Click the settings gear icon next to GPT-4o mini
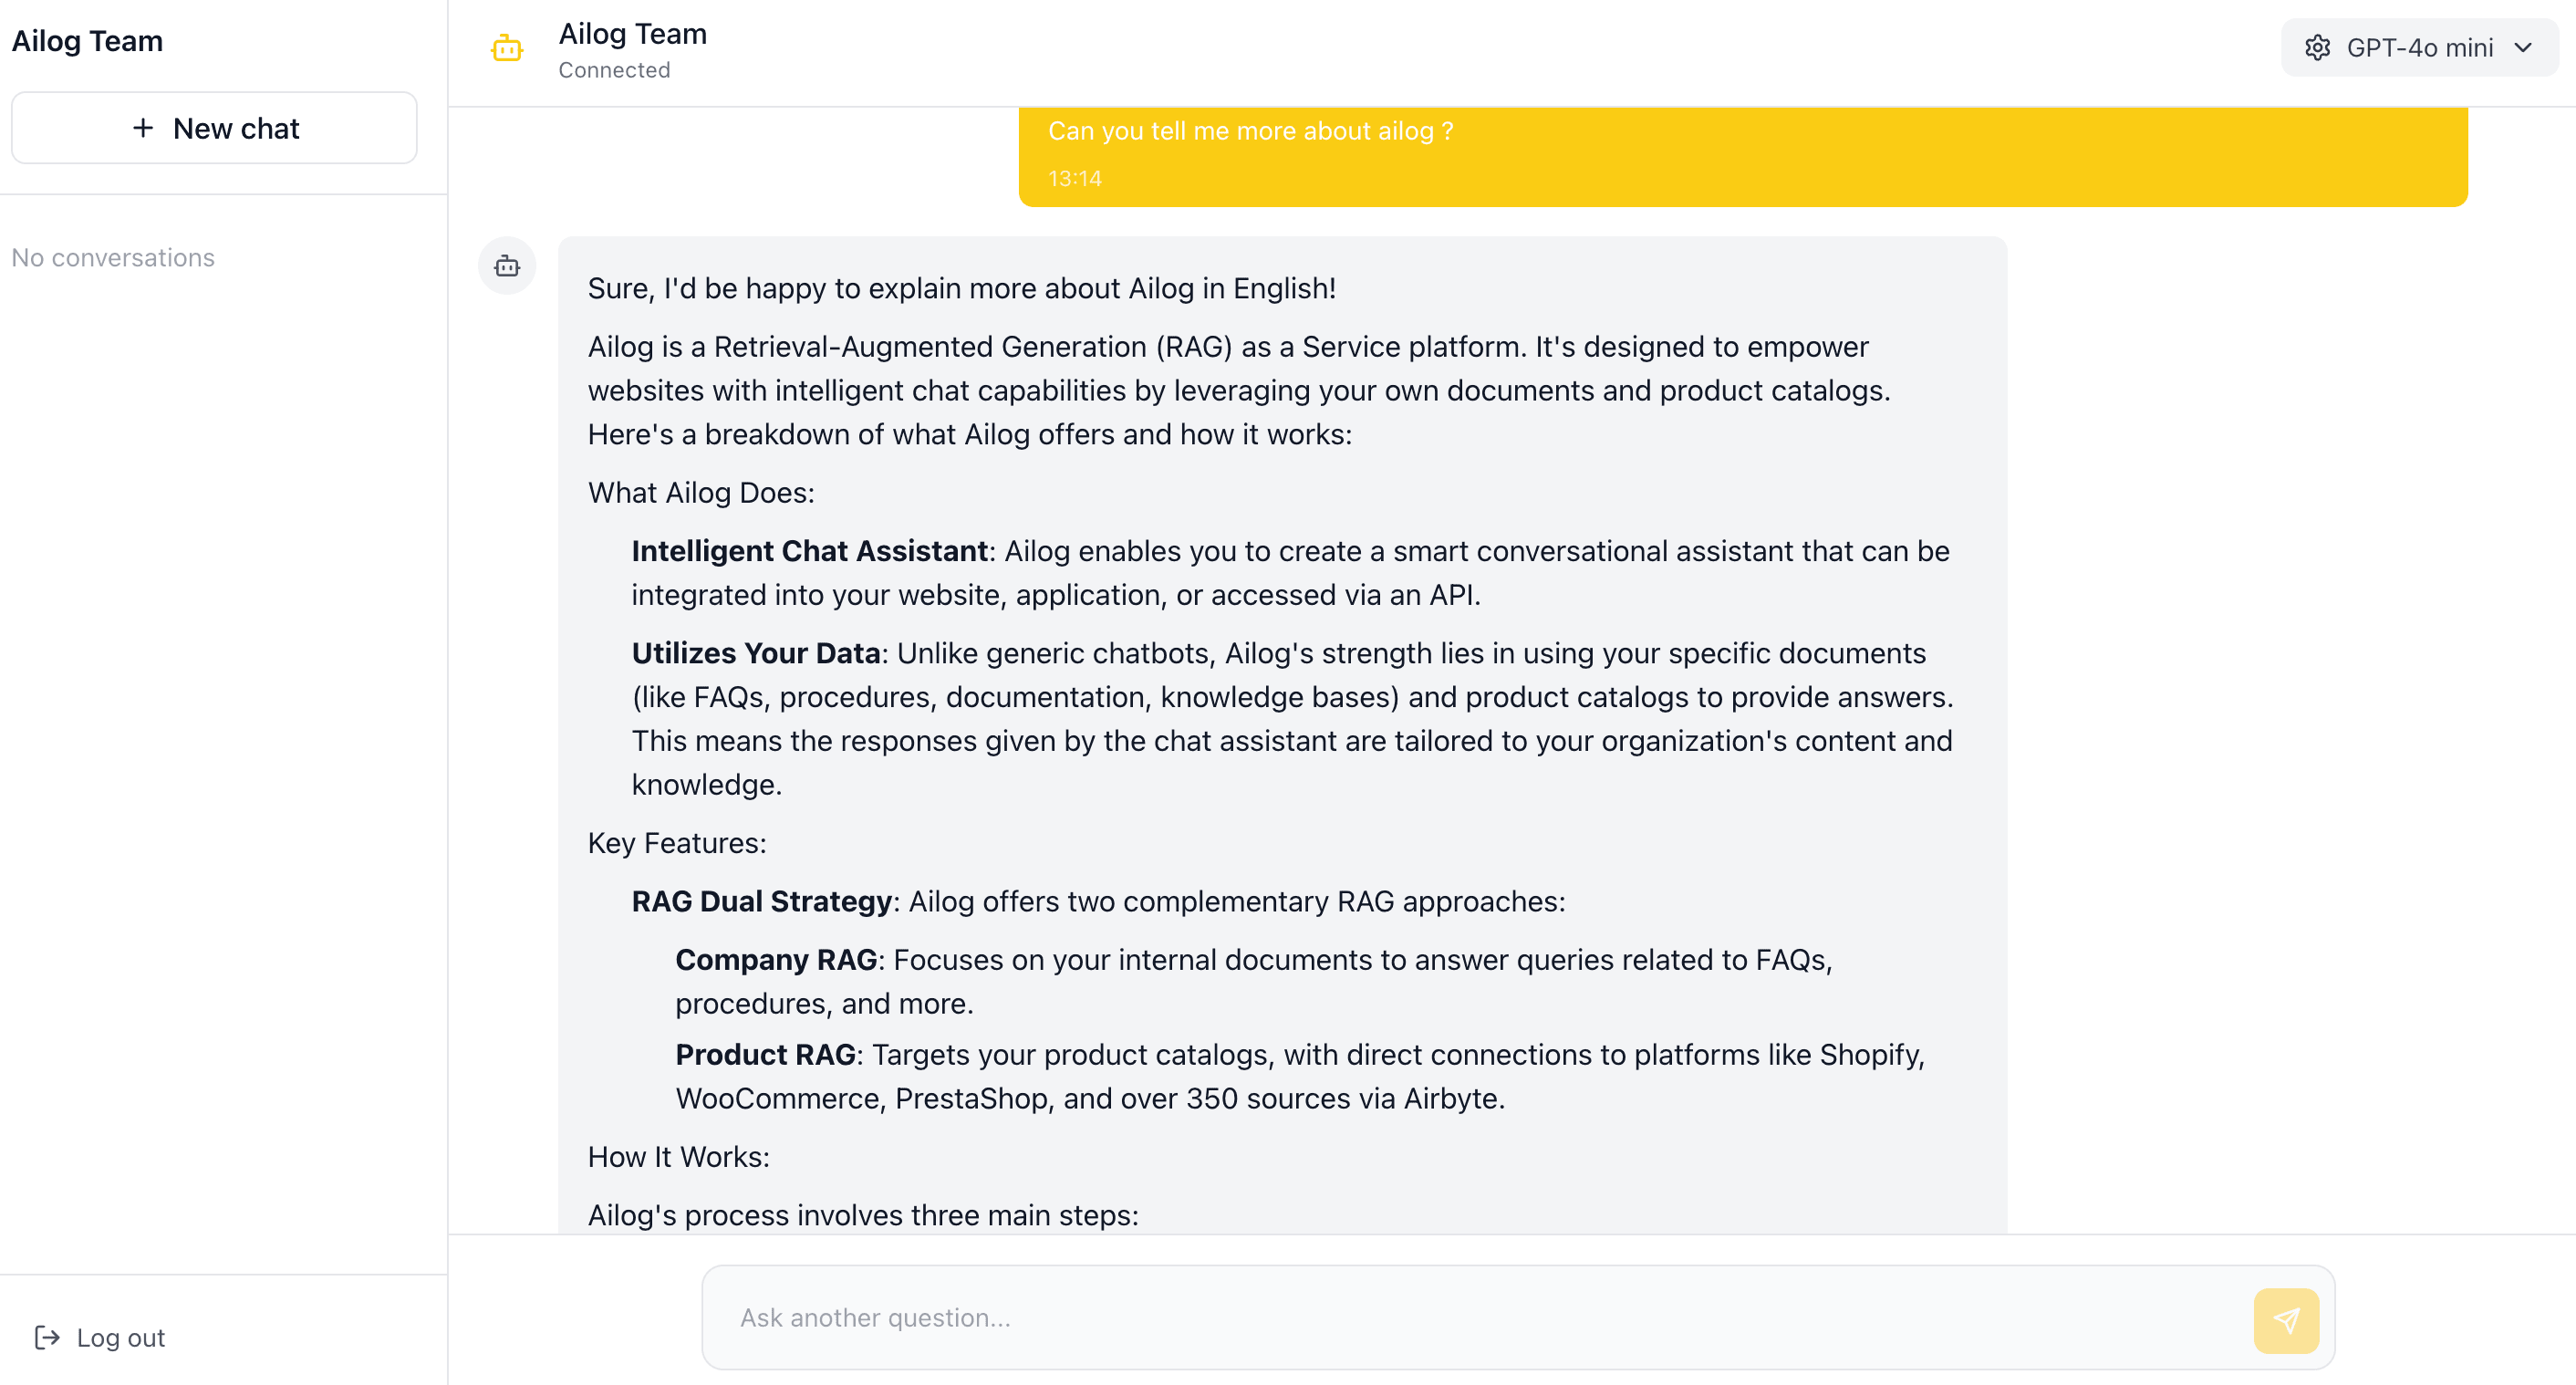 coord(2319,47)
